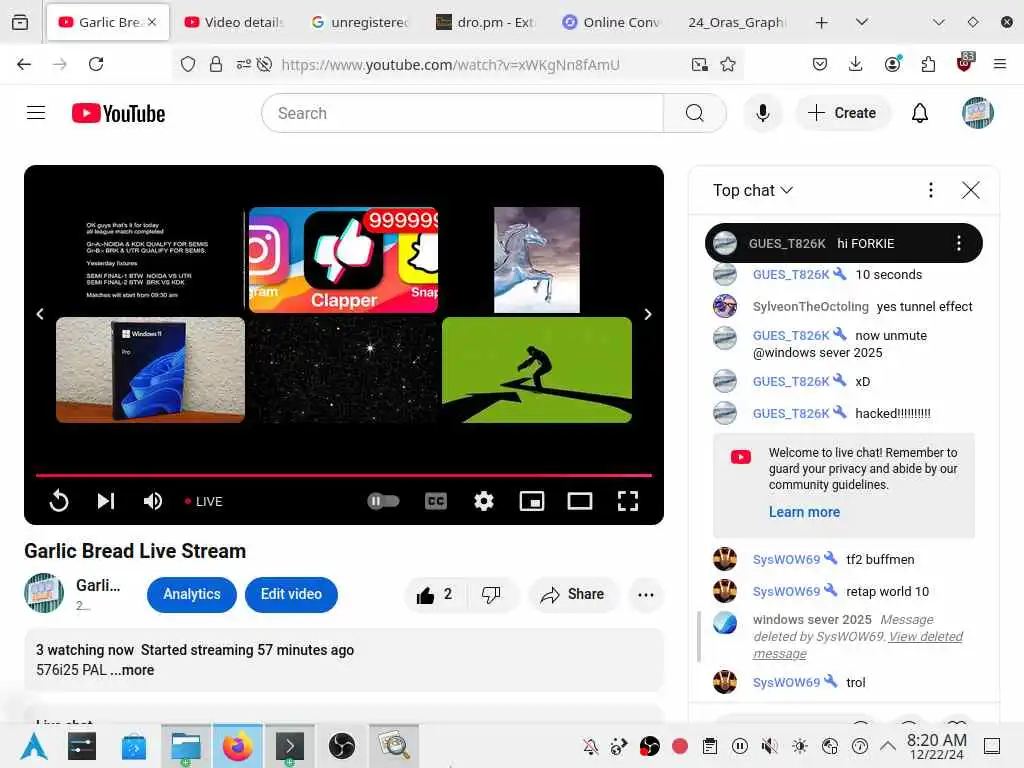Replay the video with the replay icon
Viewport: 1024px width, 768px height.
(x=59, y=501)
